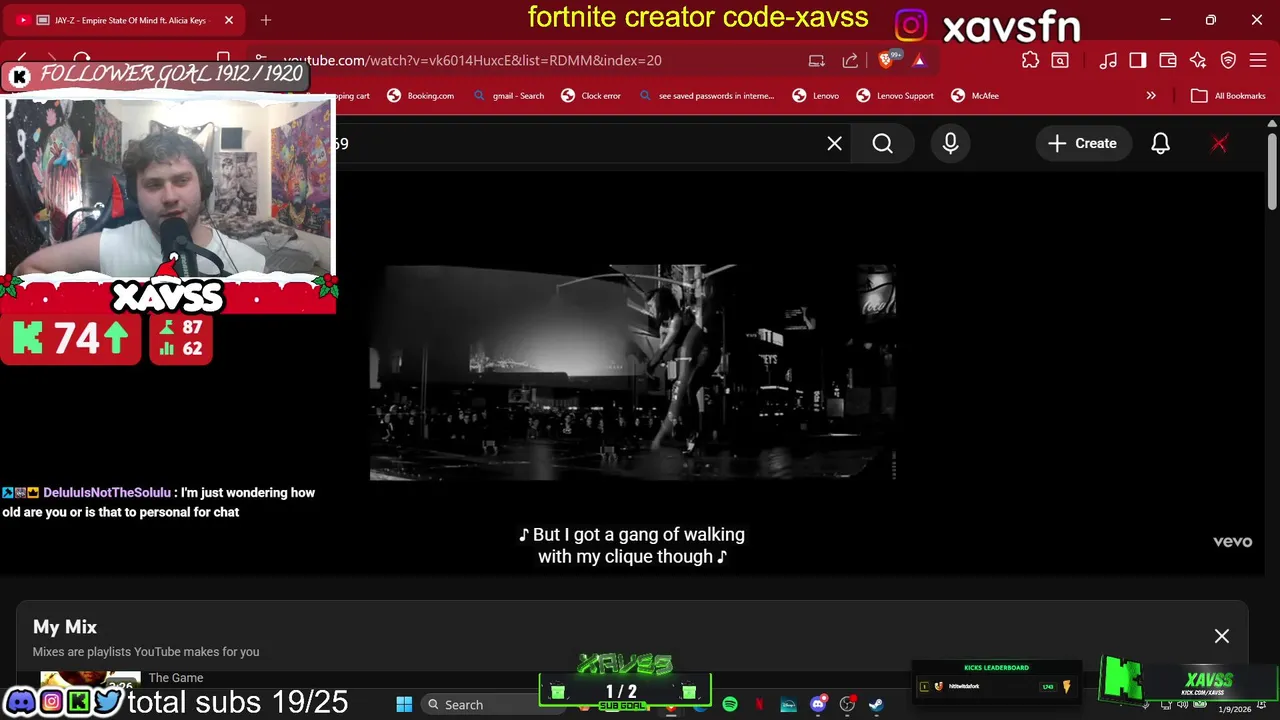
Task: Select the JAY-Z Empire State Of Mind tab
Action: tap(125, 20)
